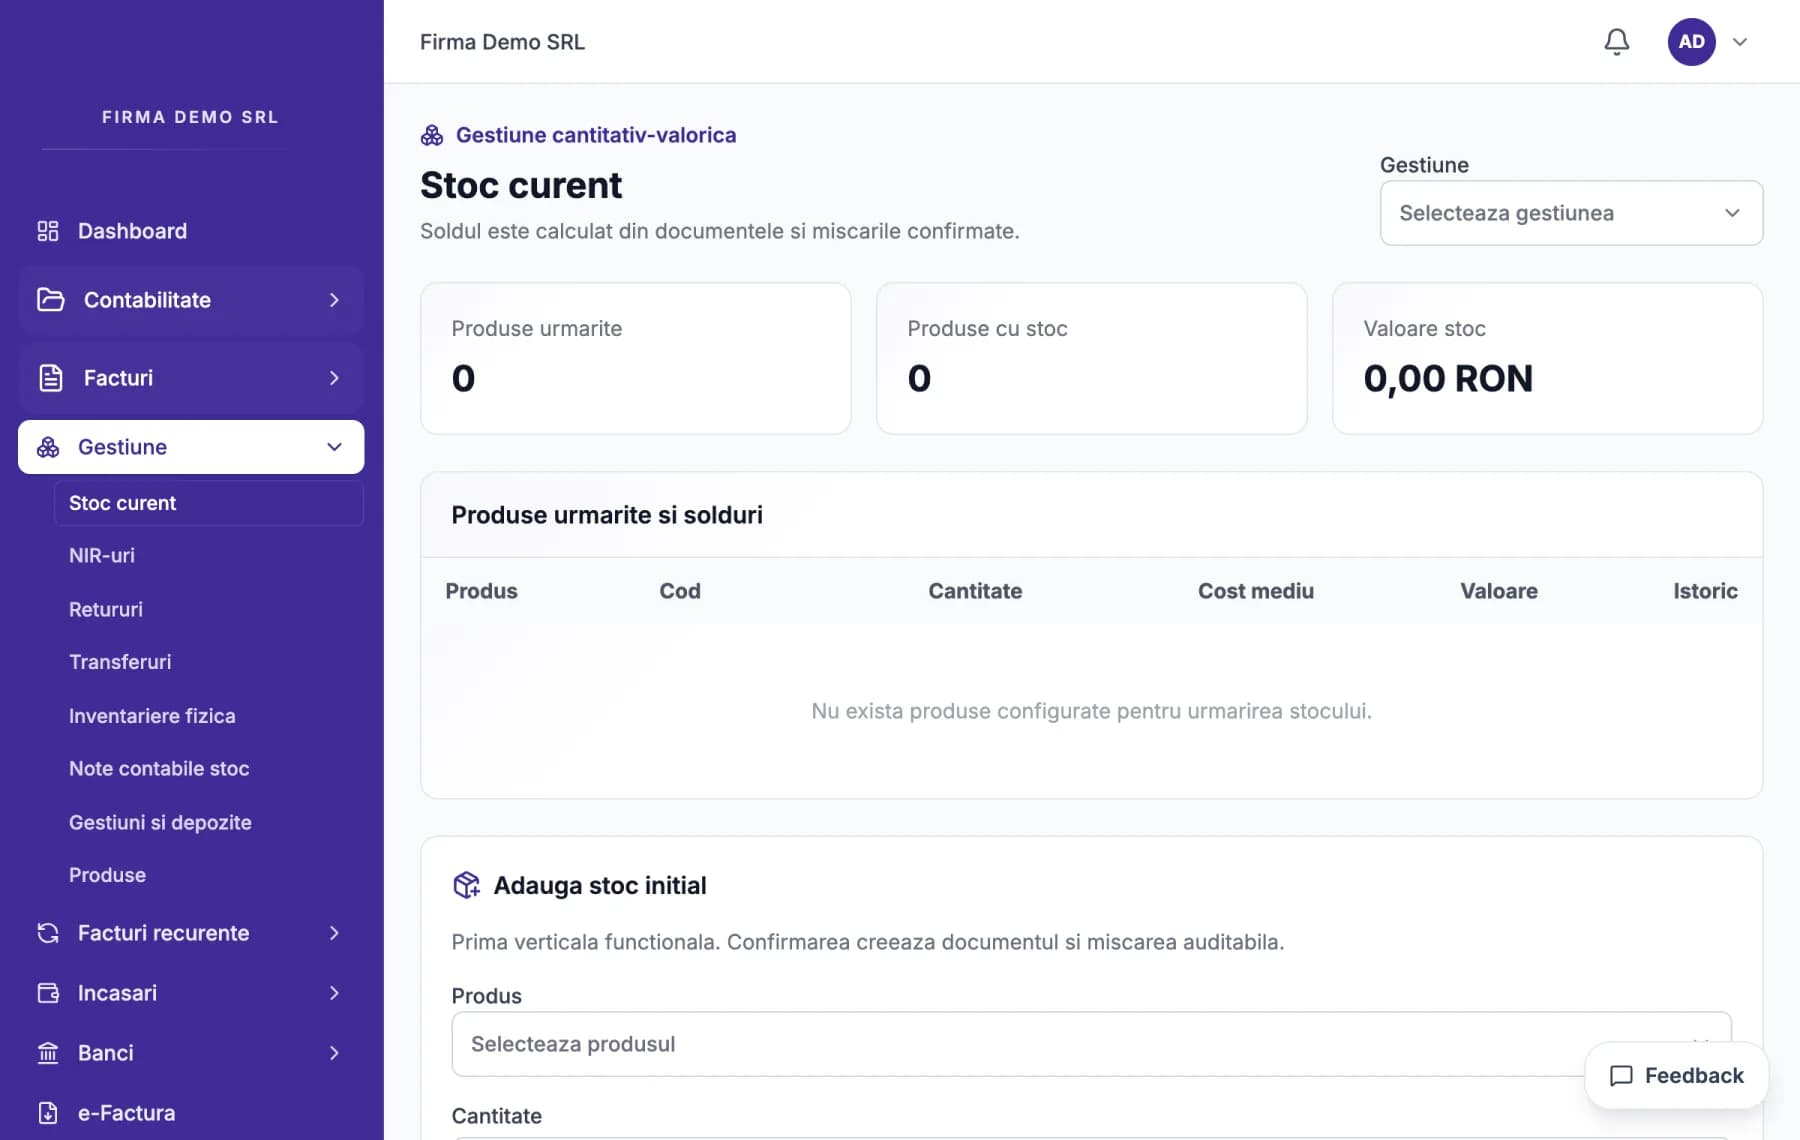The image size is (1800, 1140).
Task: Click the Contabilitate folder icon
Action: (50, 300)
